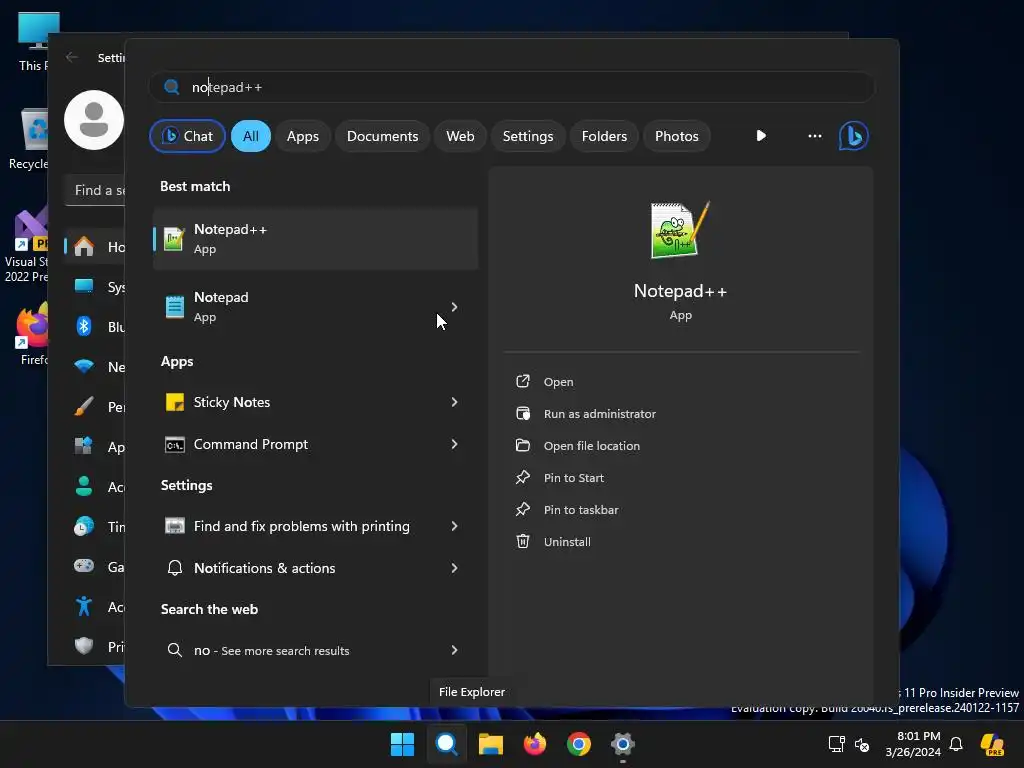Expand the Notepad result chevron
This screenshot has width=1024, height=768.
pyautogui.click(x=455, y=307)
